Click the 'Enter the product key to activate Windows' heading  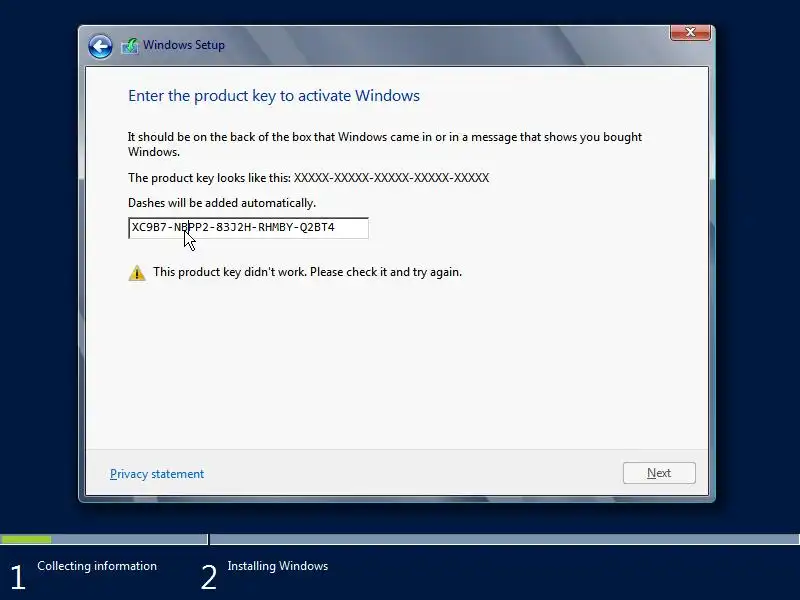tap(273, 96)
